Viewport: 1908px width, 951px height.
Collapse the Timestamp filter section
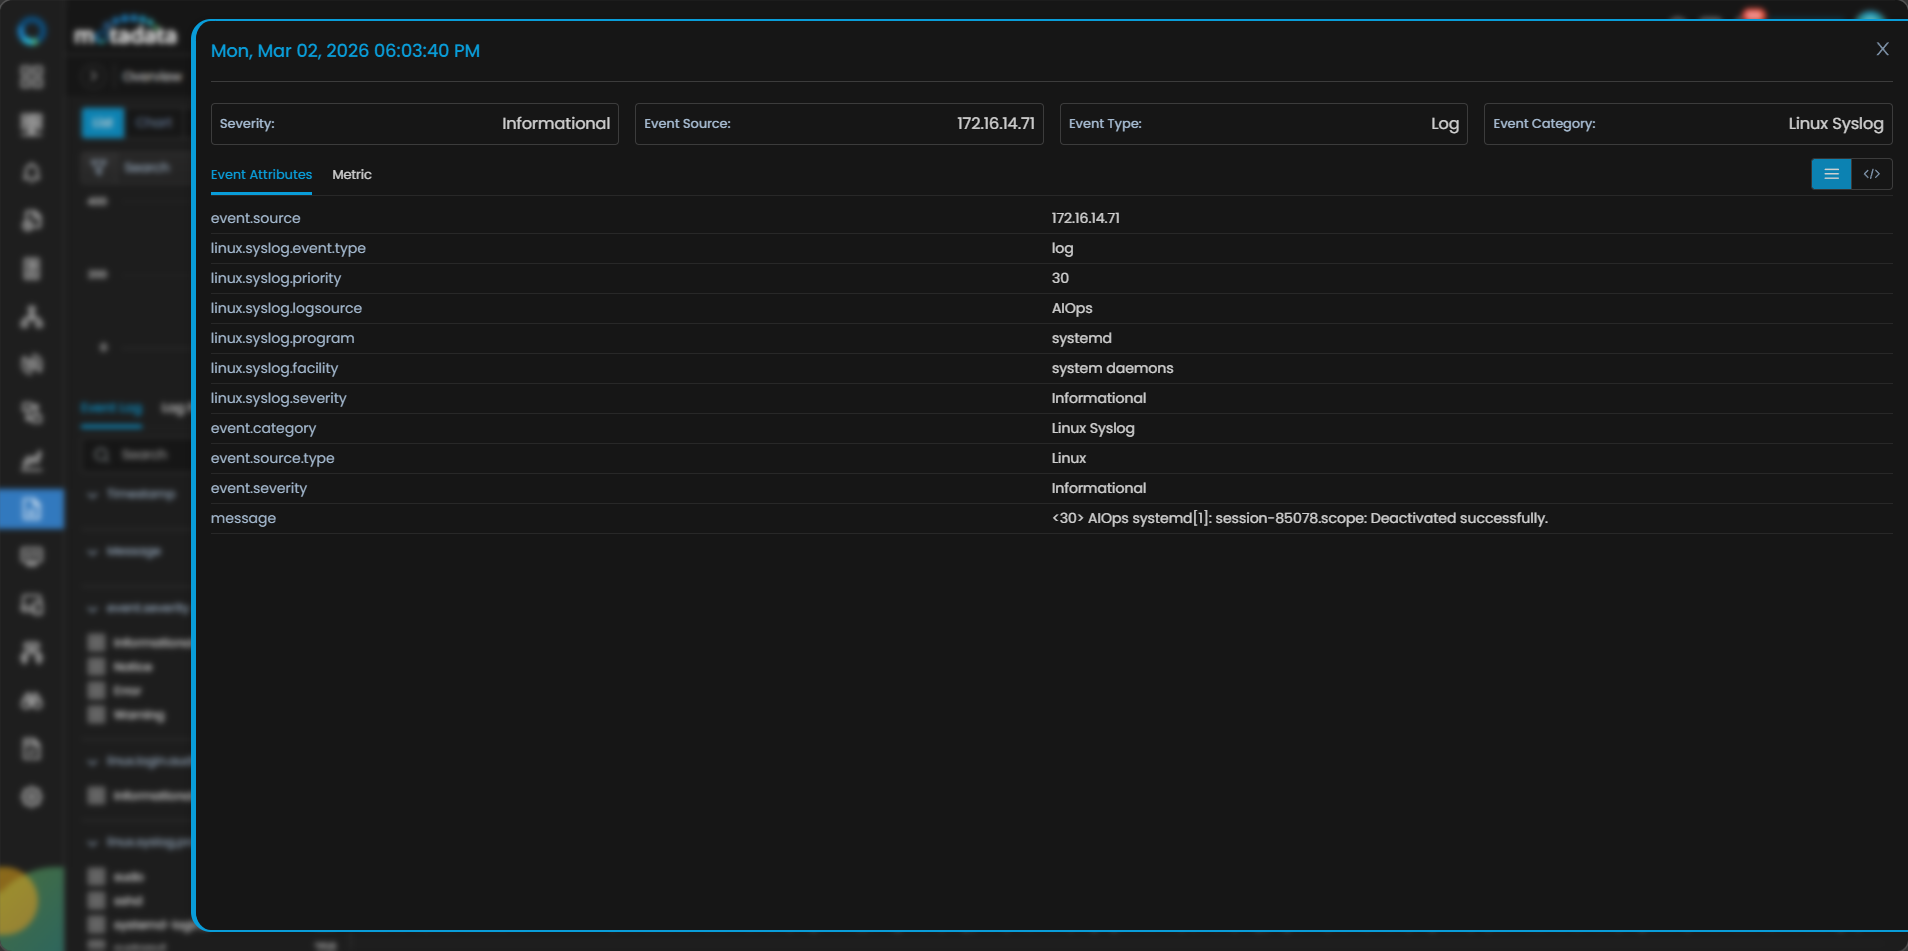click(x=92, y=494)
